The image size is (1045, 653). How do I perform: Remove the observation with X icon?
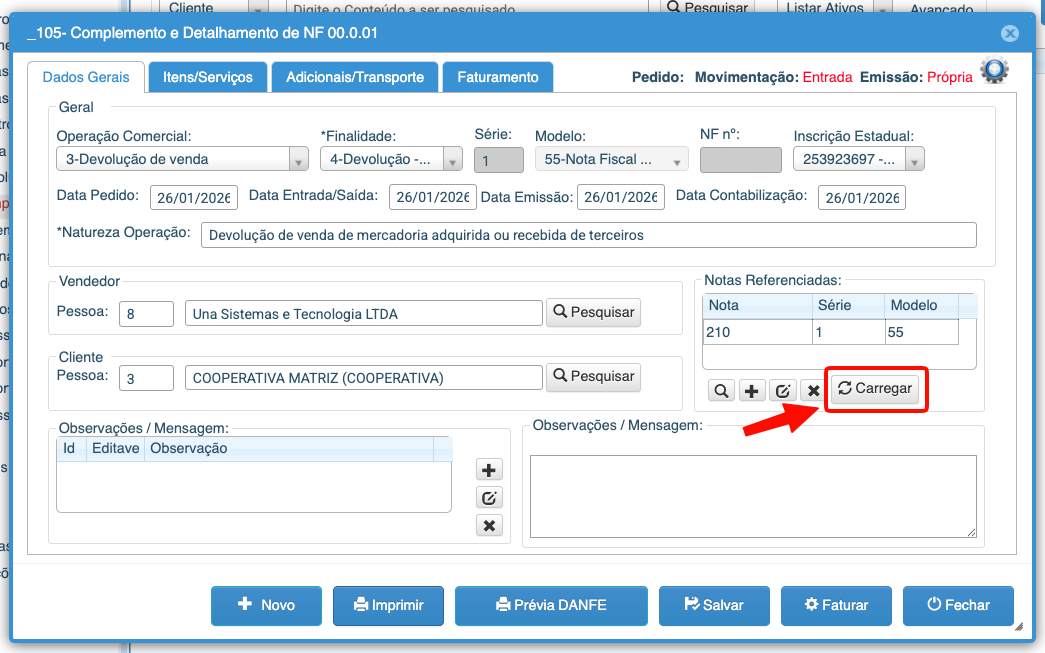click(489, 526)
